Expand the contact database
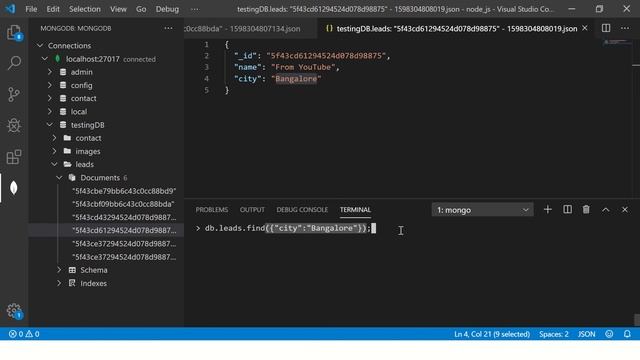 pyautogui.click(x=50, y=98)
